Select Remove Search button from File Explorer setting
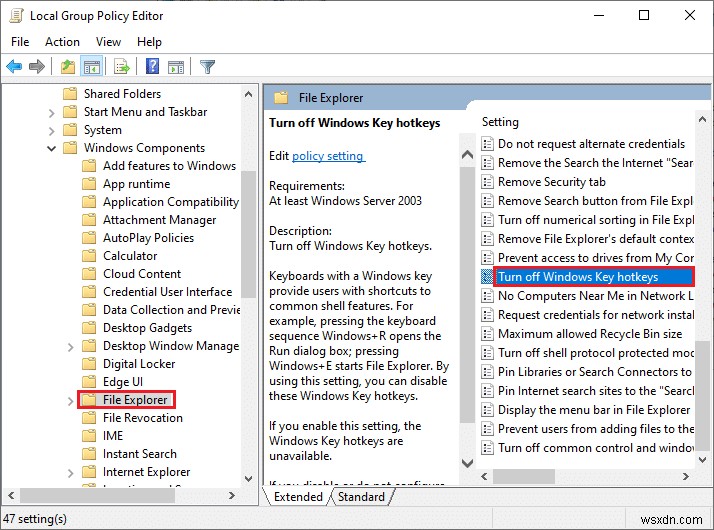This screenshot has height=530, width=714. pos(595,201)
